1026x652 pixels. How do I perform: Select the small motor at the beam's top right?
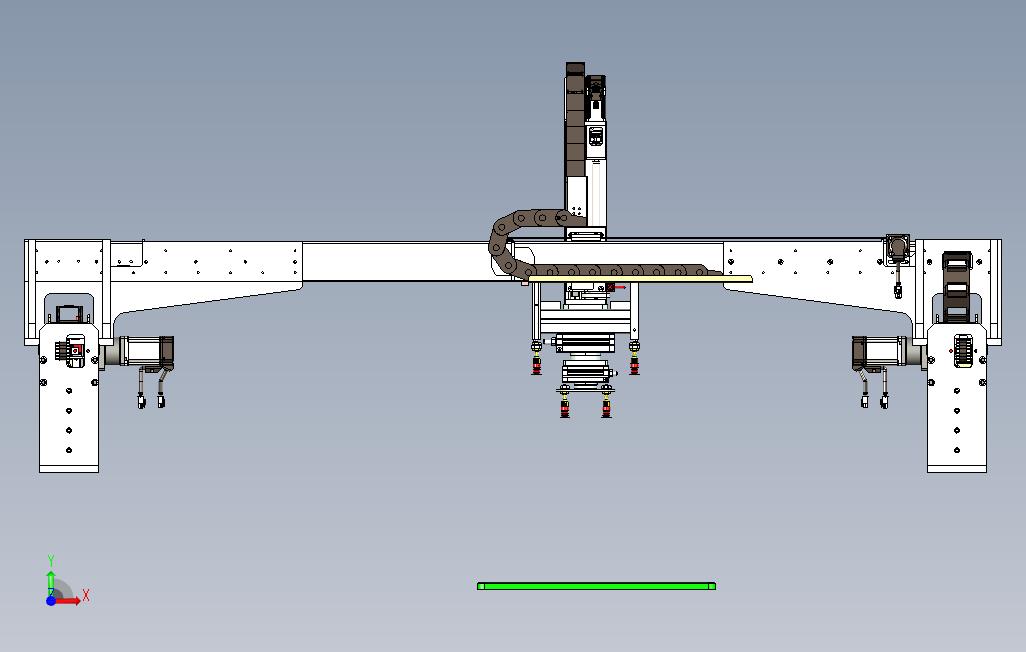(x=897, y=249)
